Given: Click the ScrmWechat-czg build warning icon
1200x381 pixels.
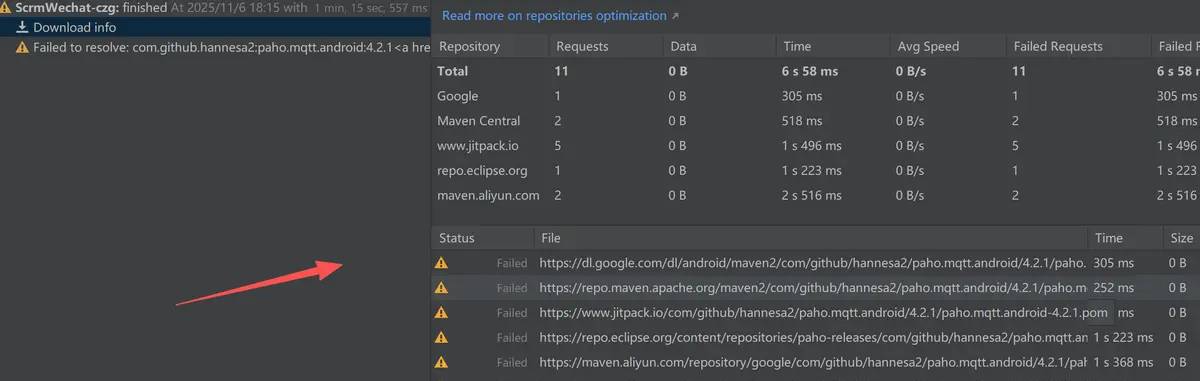Looking at the screenshot, I should coord(7,8).
